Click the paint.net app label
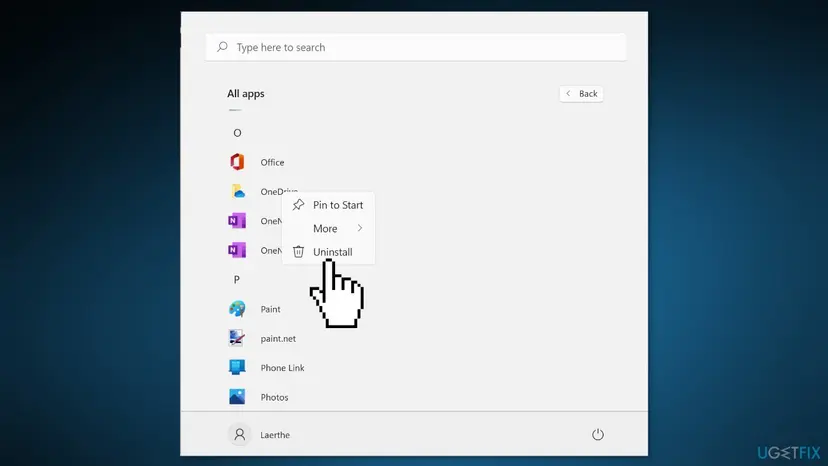The height and width of the screenshot is (466, 828). pos(278,339)
